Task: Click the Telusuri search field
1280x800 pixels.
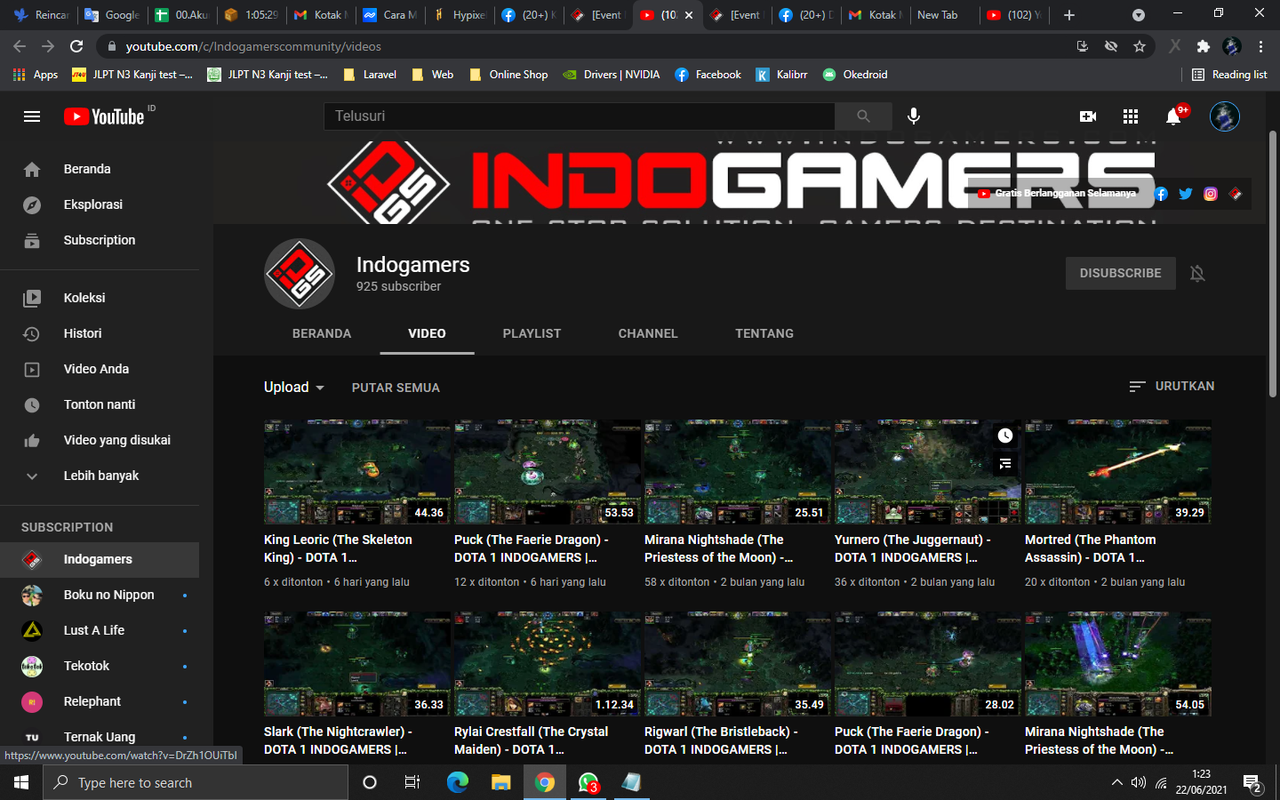Action: pos(579,116)
